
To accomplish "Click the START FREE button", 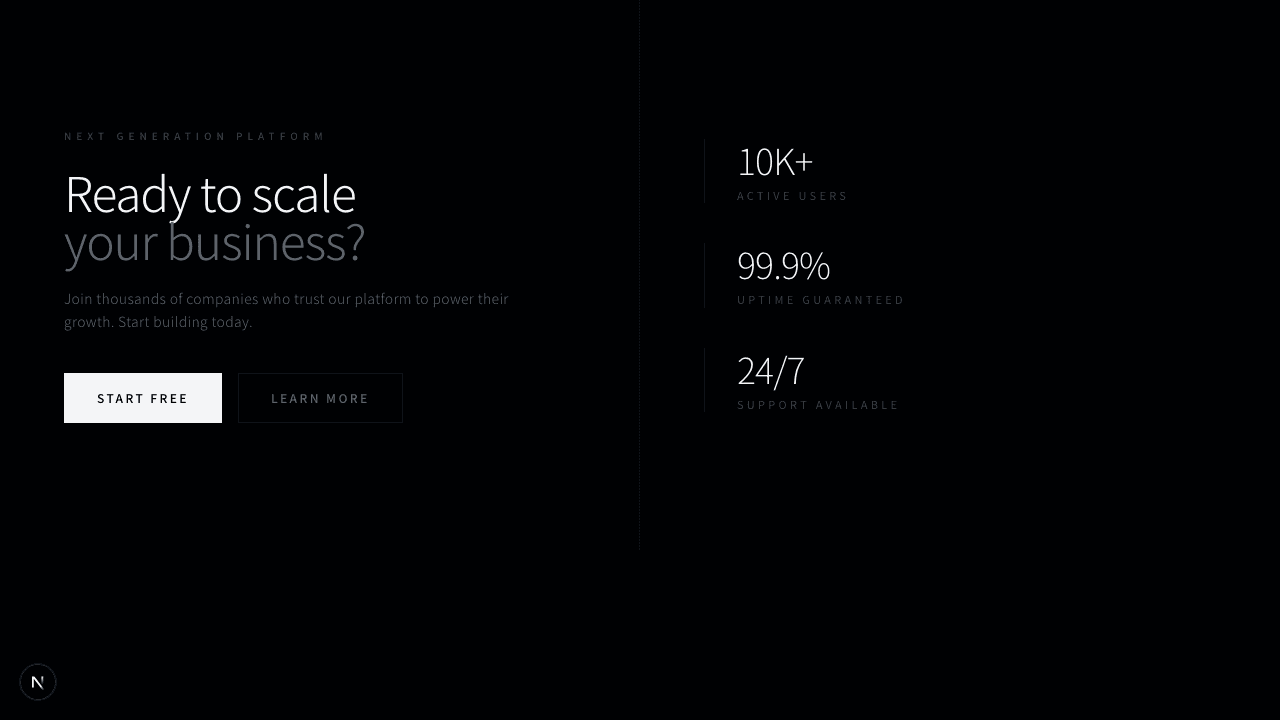I will pyautogui.click(x=143, y=398).
